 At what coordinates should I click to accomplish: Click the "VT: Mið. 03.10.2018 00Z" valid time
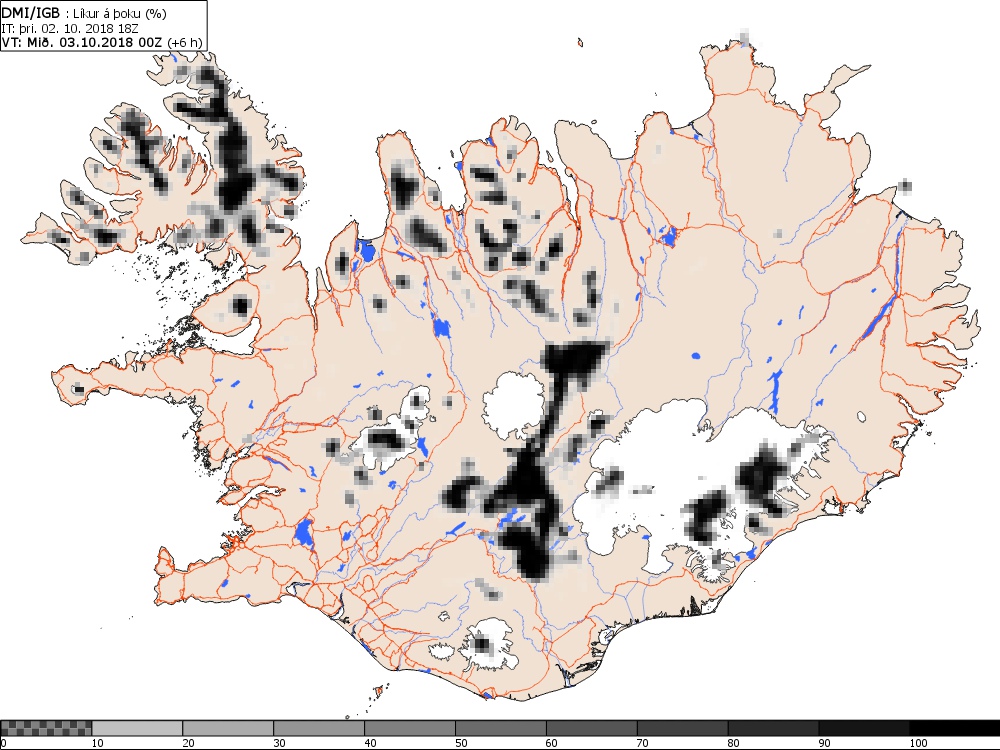[83, 42]
